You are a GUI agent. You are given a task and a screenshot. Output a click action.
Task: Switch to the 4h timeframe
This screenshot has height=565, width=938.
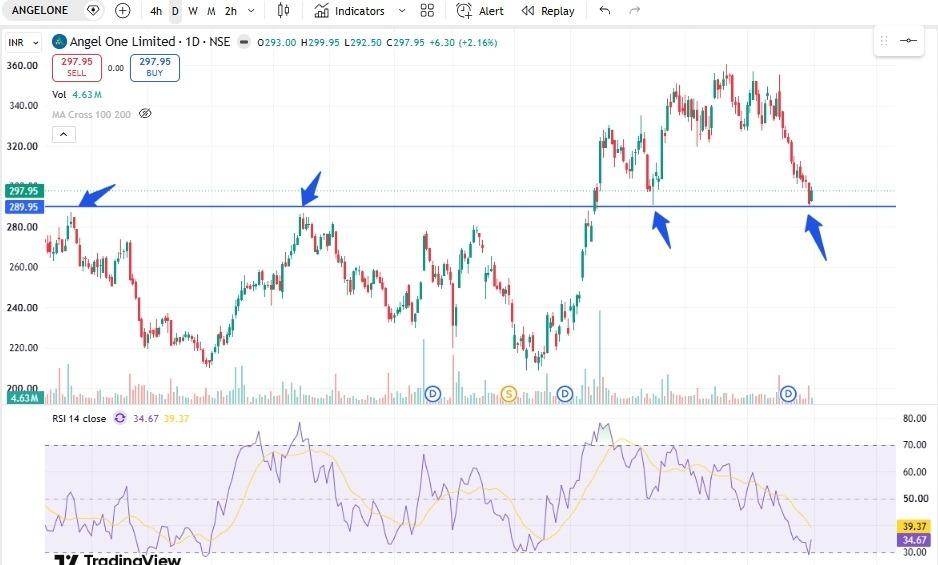(156, 11)
